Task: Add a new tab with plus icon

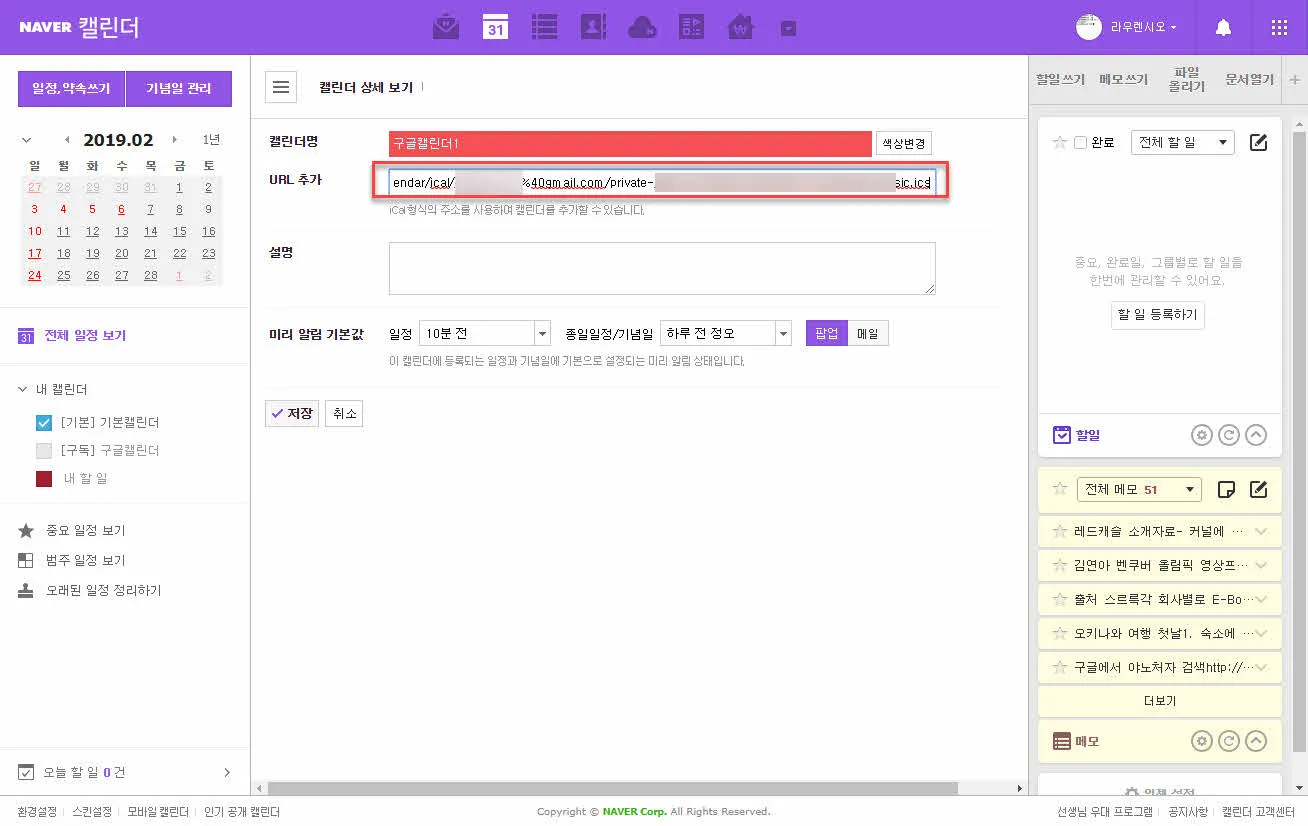Action: pyautogui.click(x=1295, y=79)
